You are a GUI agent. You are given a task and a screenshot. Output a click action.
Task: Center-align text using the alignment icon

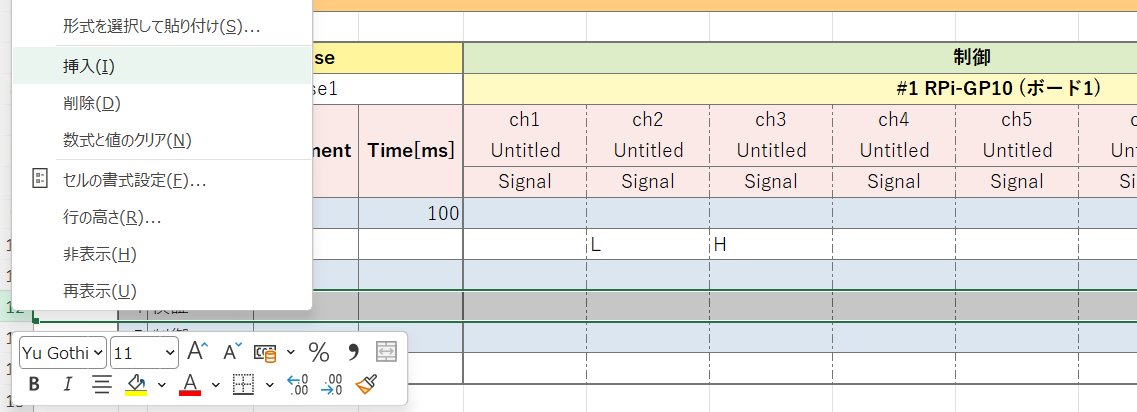(x=101, y=384)
